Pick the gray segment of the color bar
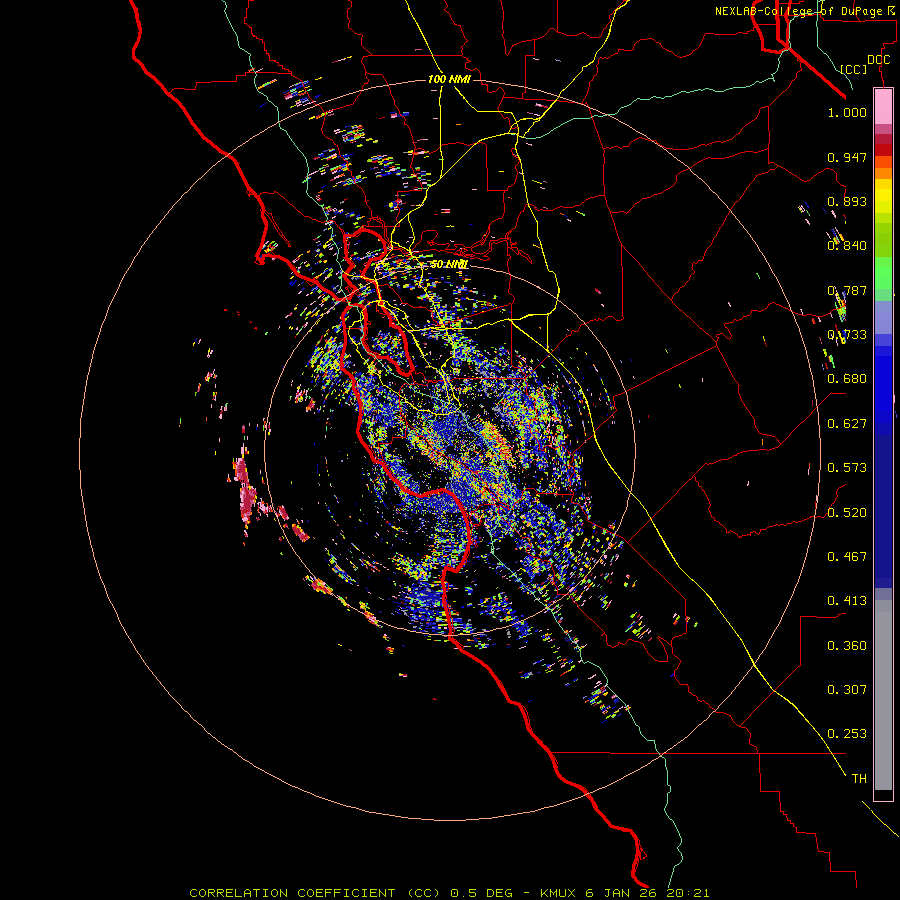The width and height of the screenshot is (900, 900). 883,695
